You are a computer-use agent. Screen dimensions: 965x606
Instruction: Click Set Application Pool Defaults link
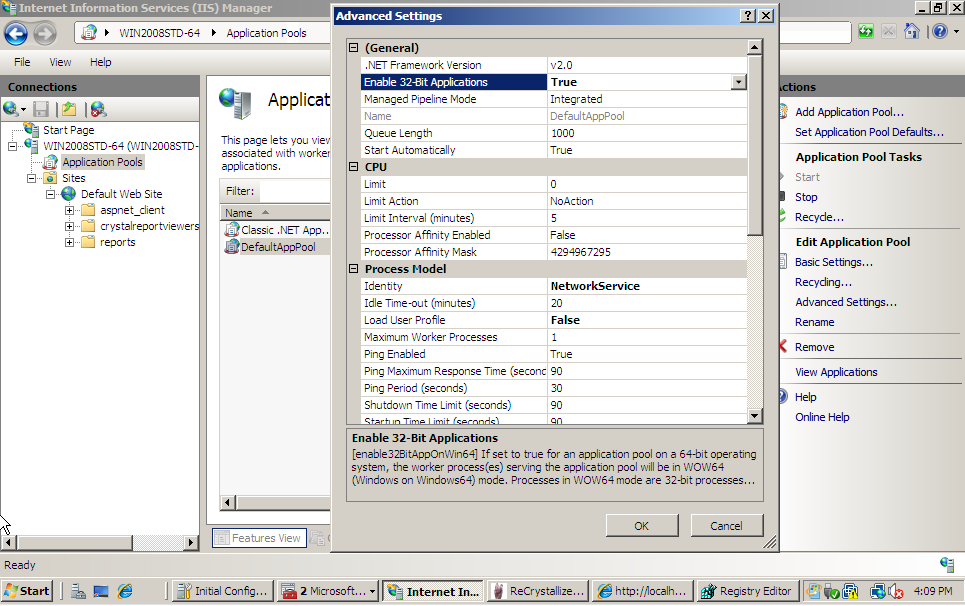(x=869, y=132)
